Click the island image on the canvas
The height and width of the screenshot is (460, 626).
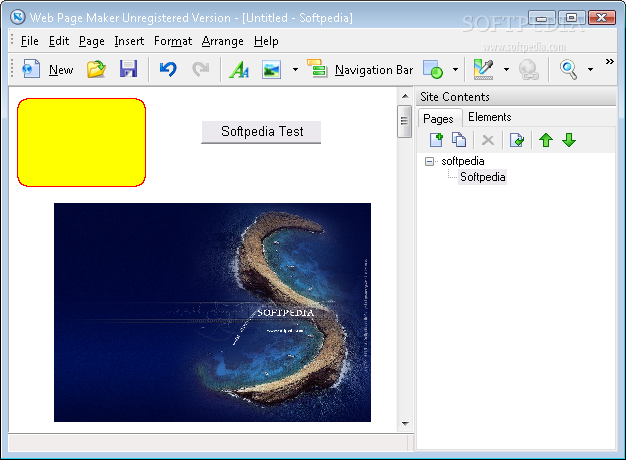point(212,312)
